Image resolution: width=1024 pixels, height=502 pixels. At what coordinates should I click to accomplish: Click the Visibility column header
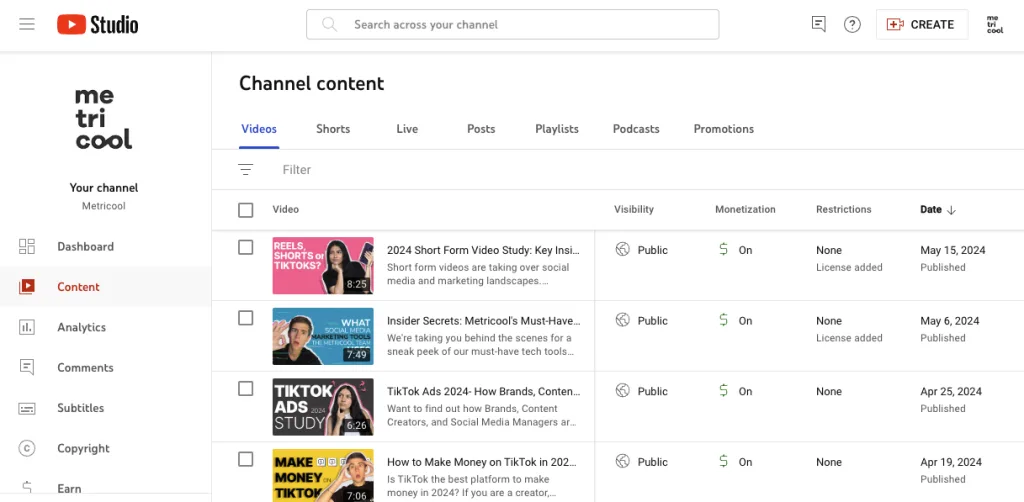[633, 210]
